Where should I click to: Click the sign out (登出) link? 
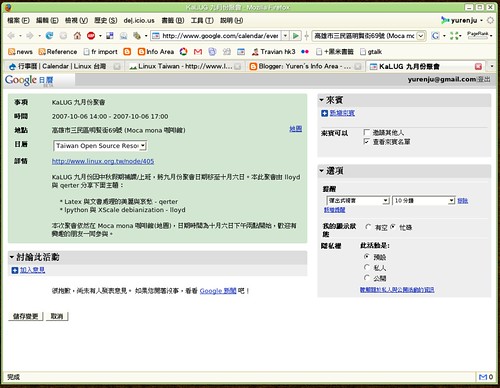tap(484, 79)
